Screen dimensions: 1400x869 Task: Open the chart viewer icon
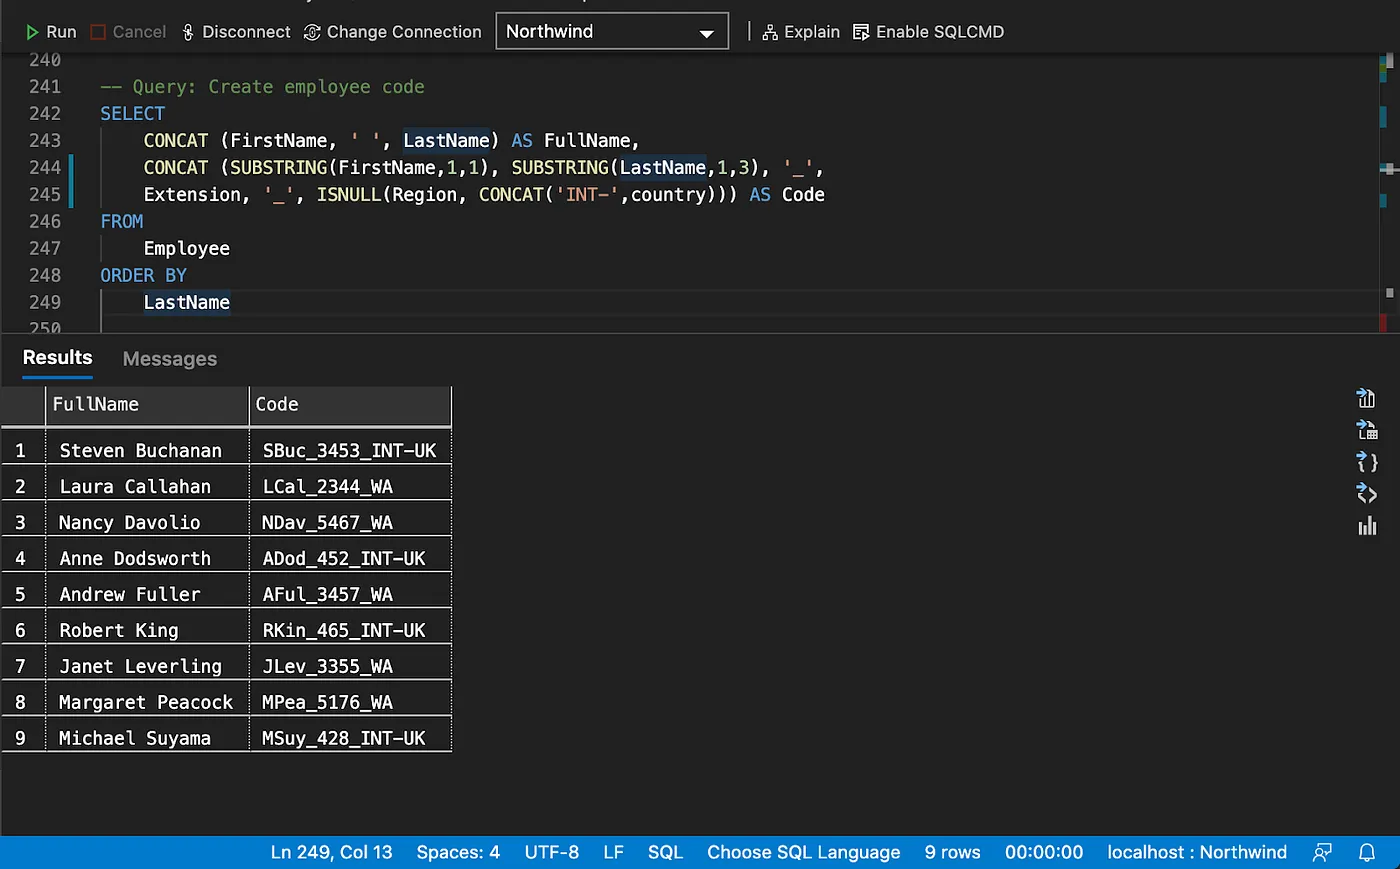[1367, 526]
